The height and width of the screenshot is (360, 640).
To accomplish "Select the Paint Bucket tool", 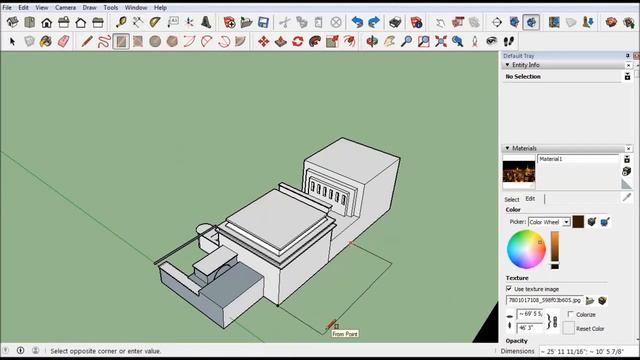I will click(x=46, y=41).
